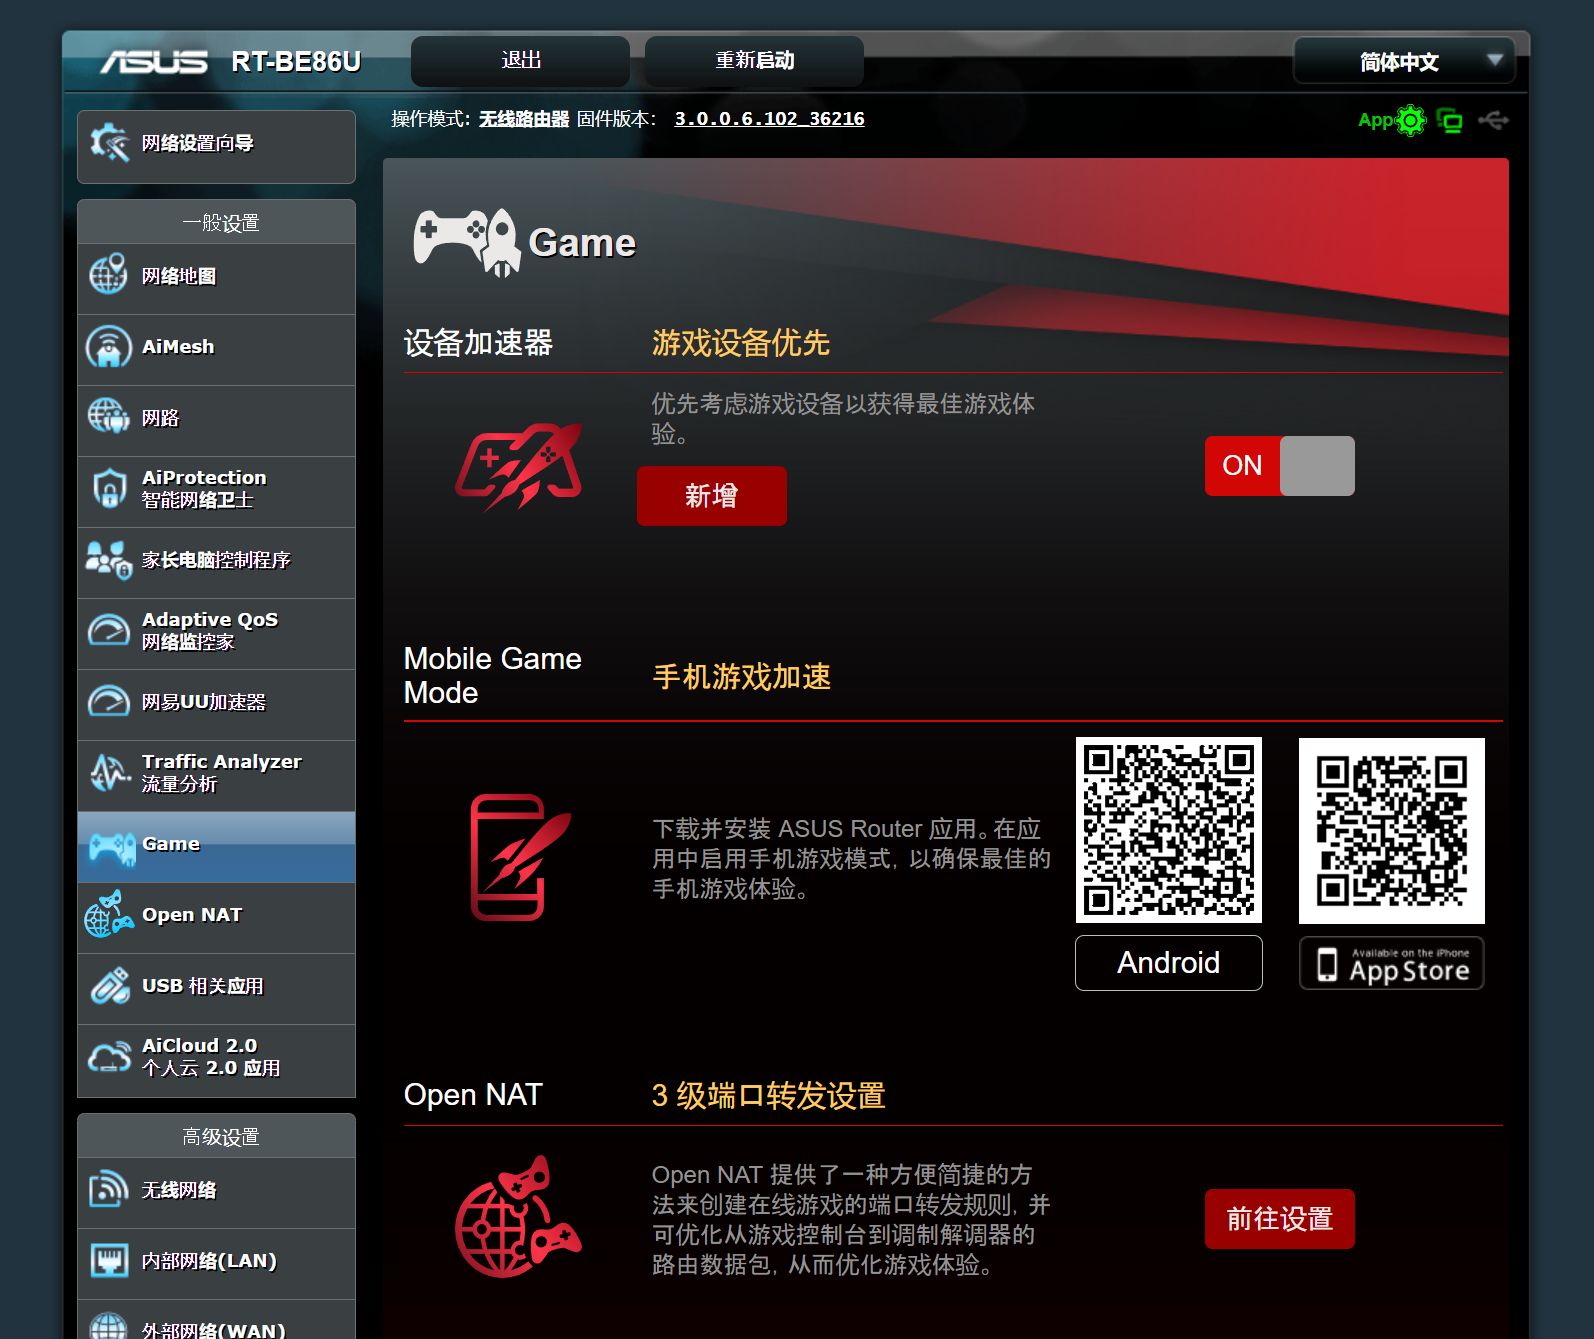Click the AiMesh sidebar icon
The height and width of the screenshot is (1339, 1594).
click(108, 346)
